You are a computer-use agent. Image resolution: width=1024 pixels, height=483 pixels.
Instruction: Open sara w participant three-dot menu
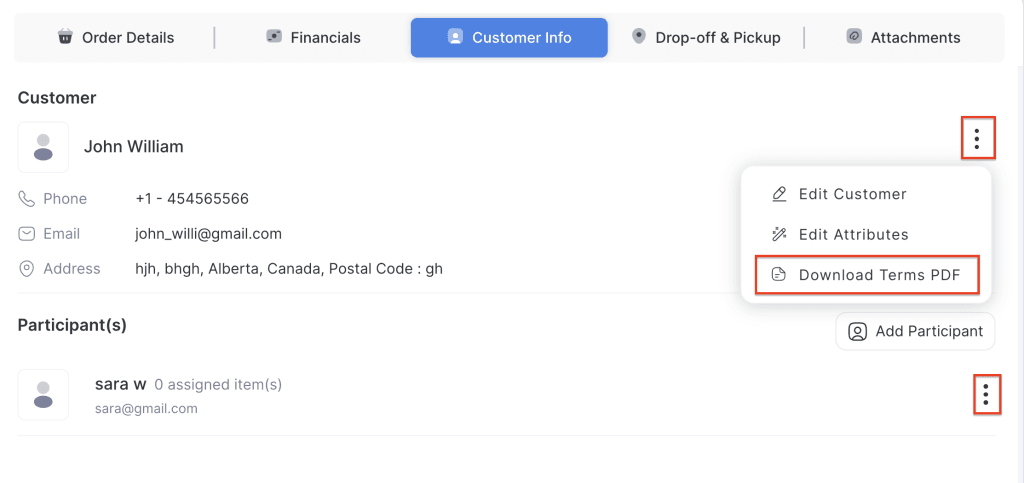pyautogui.click(x=986, y=395)
